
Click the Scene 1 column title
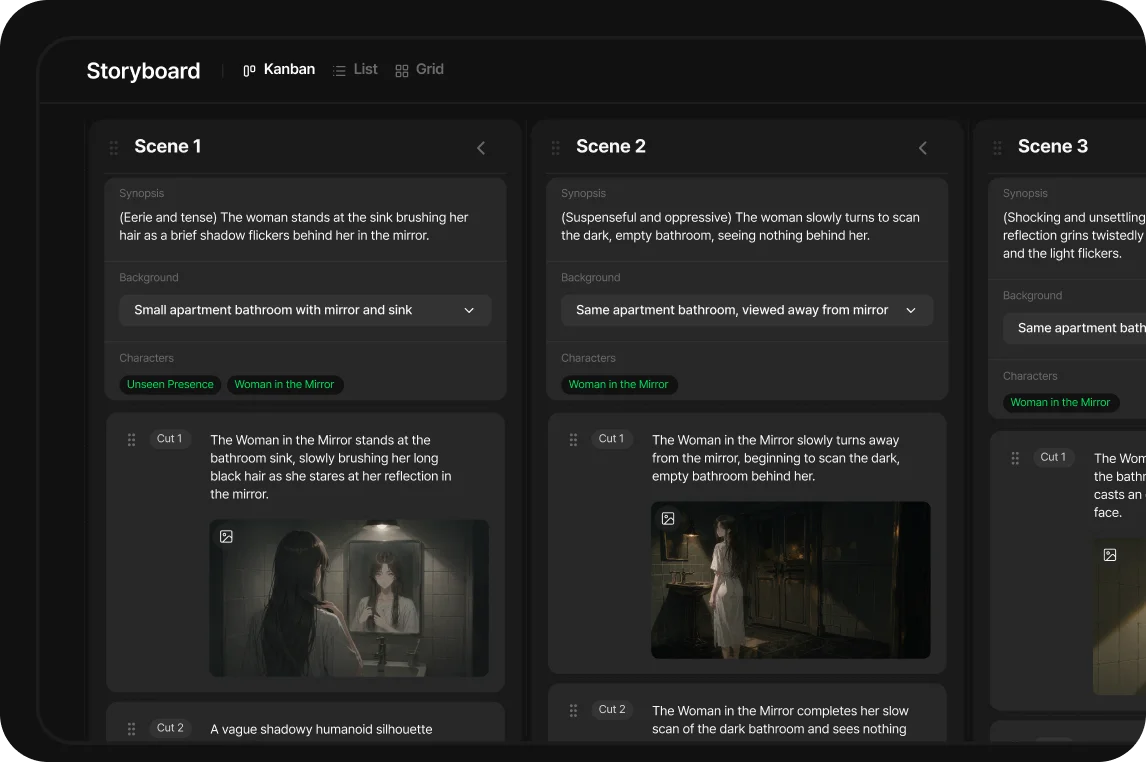(x=167, y=147)
